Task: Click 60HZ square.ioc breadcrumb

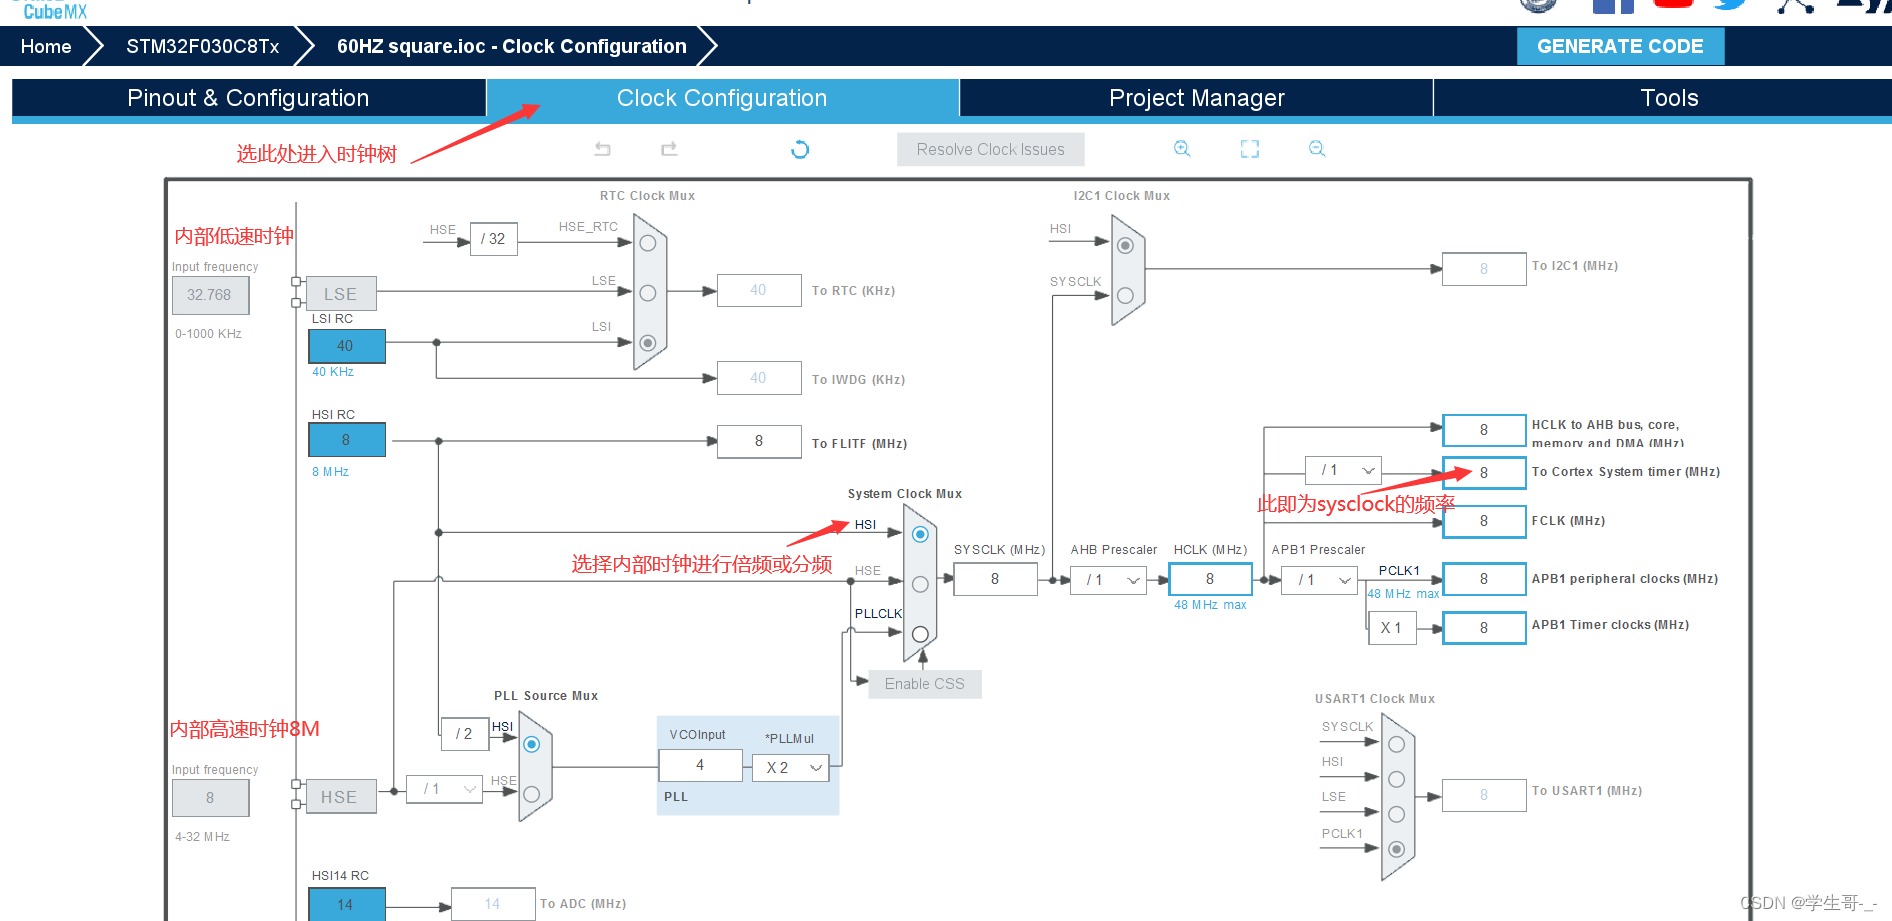Action: pos(512,46)
